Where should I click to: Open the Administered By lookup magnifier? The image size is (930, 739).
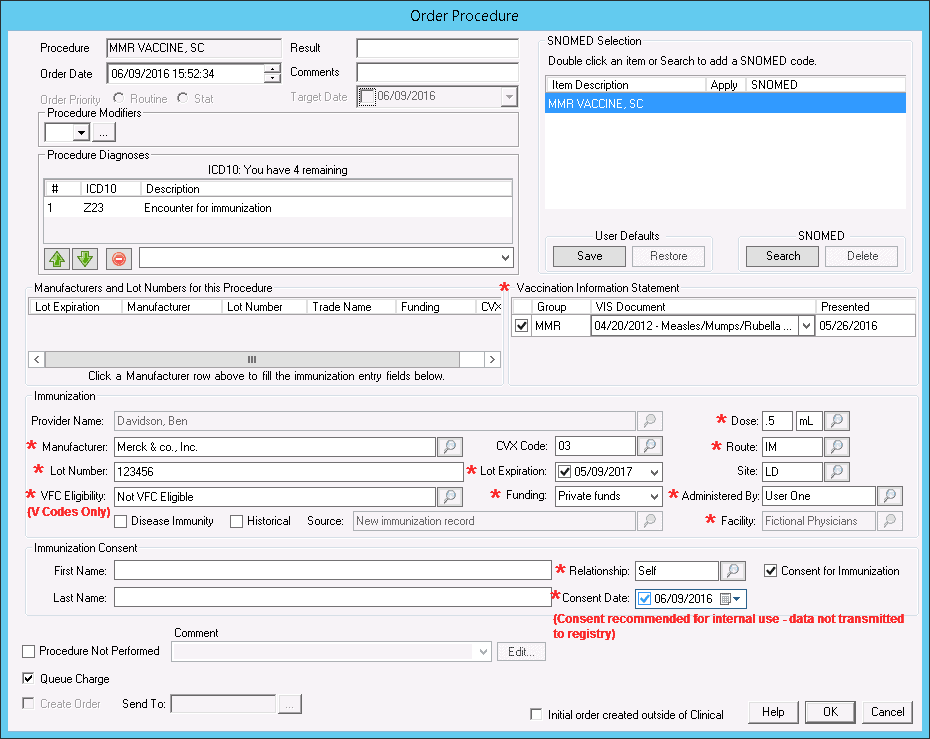pos(889,496)
